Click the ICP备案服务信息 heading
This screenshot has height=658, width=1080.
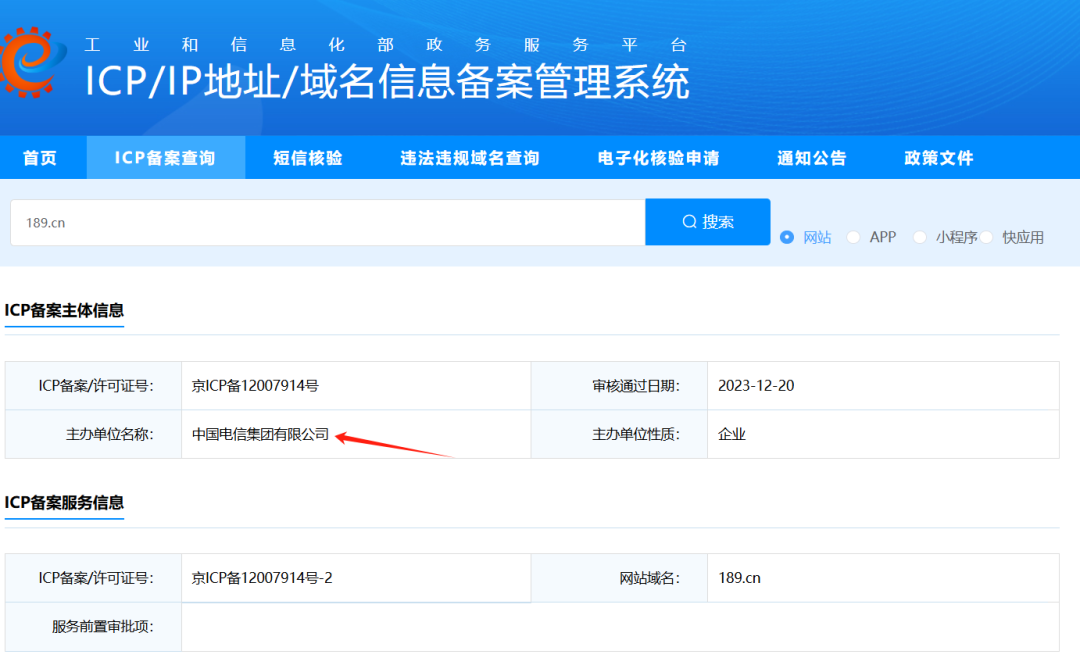[x=64, y=502]
